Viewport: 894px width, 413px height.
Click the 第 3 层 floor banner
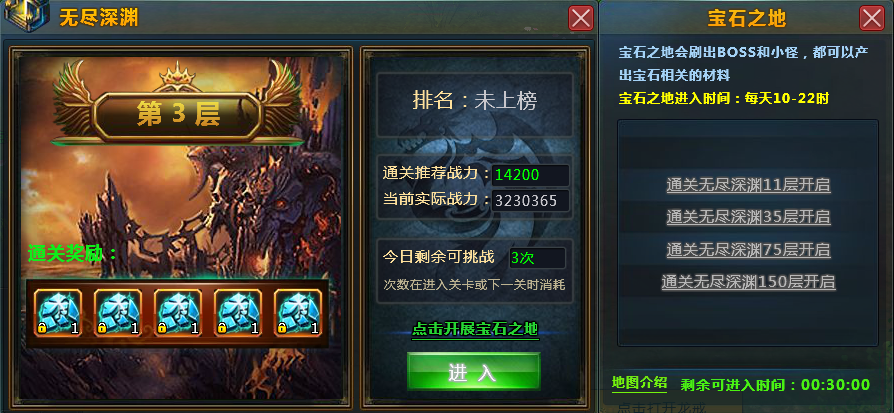pos(178,116)
